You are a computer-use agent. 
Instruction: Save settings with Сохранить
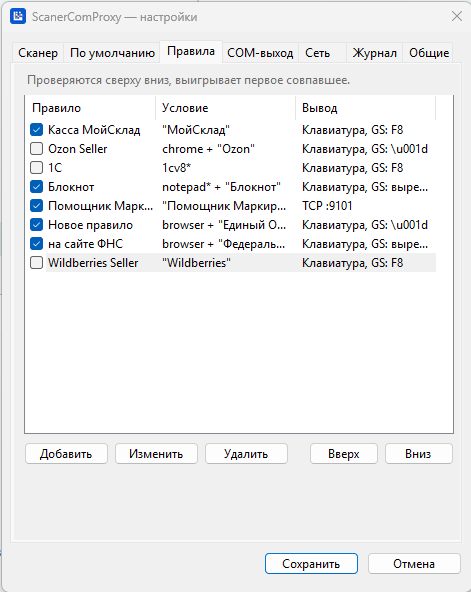click(x=311, y=564)
